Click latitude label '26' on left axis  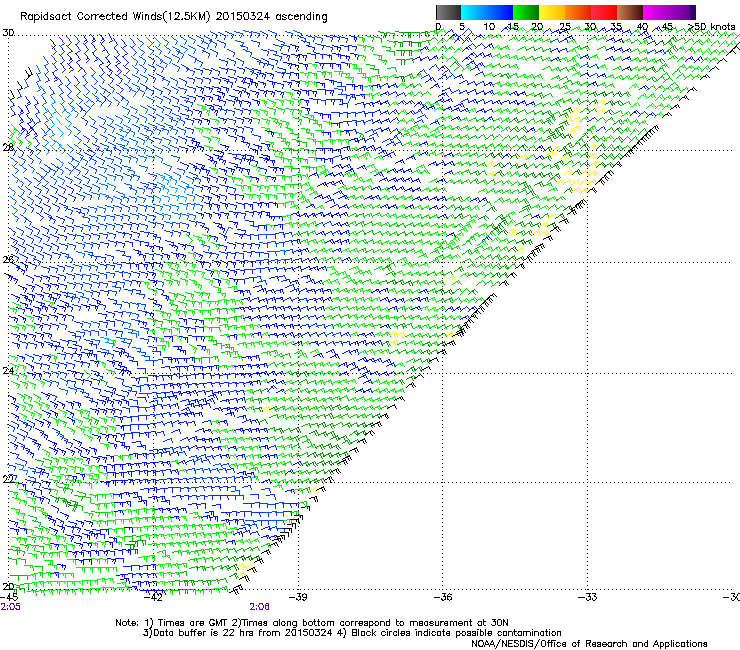8,260
